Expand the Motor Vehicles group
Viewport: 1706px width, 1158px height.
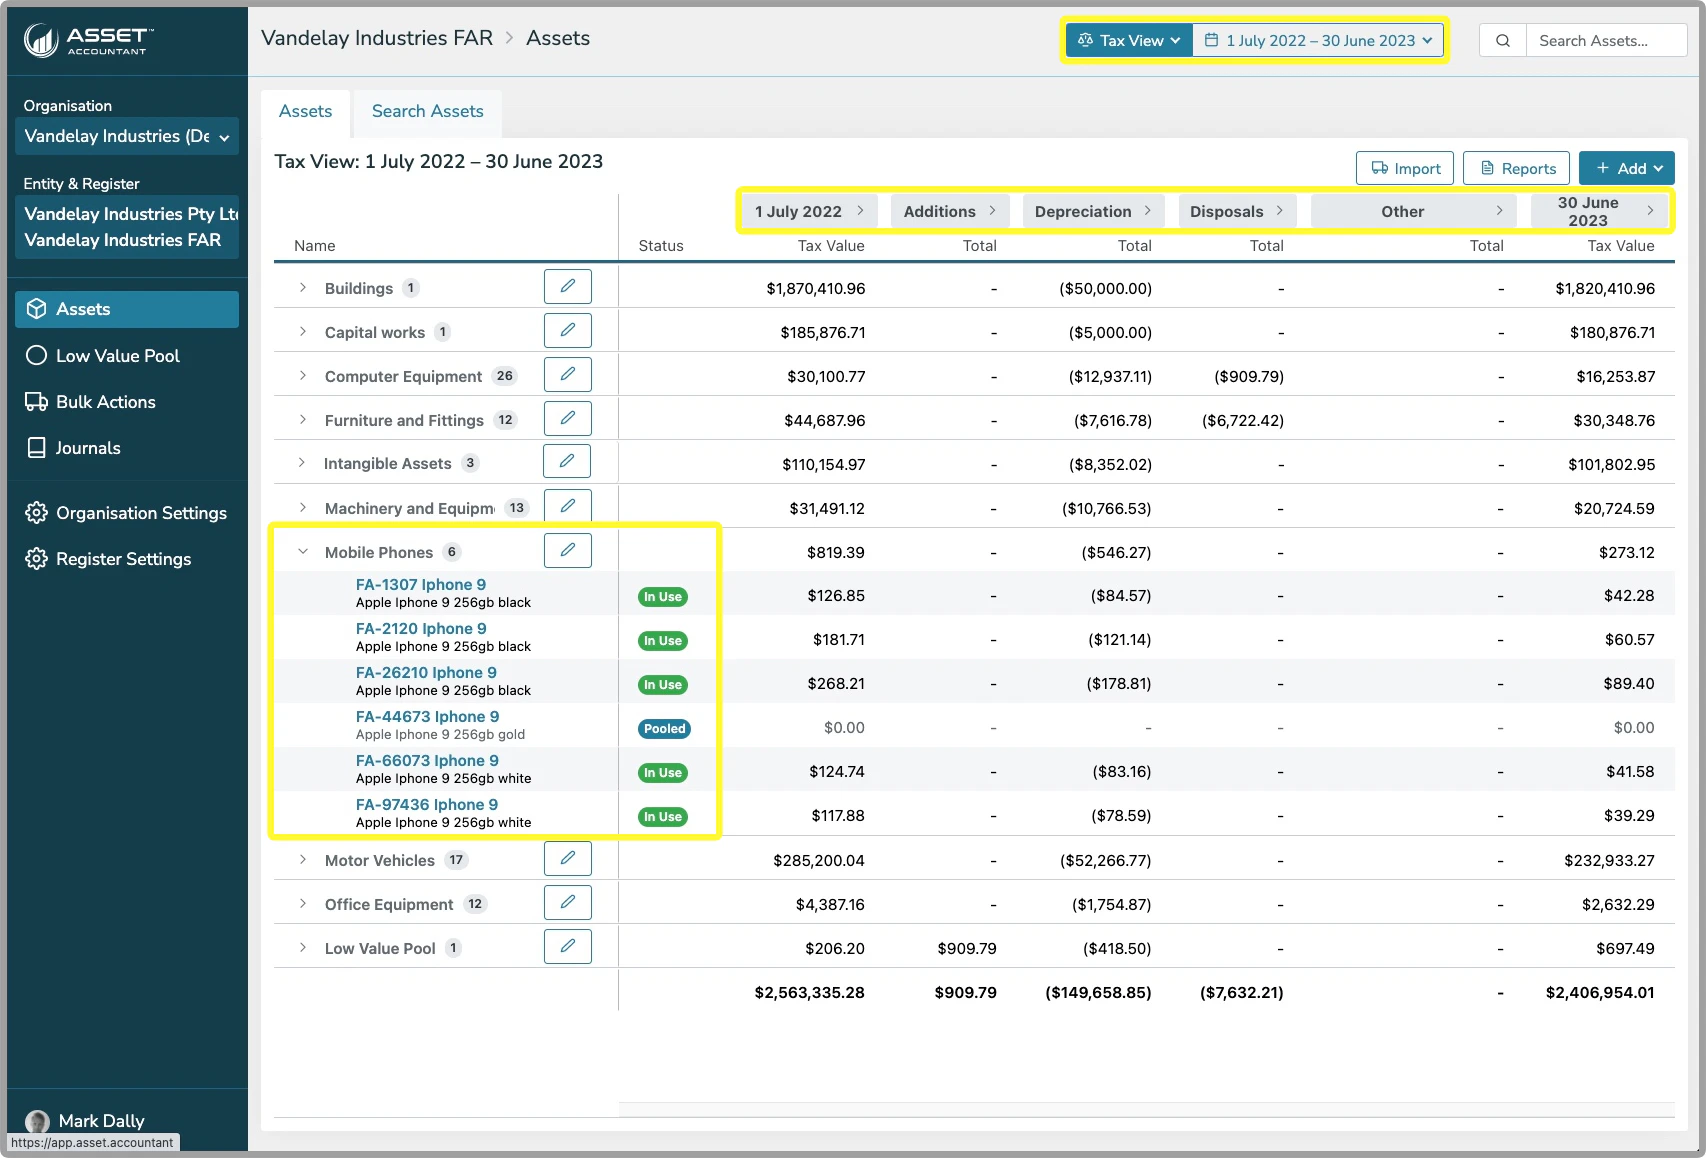pos(303,859)
